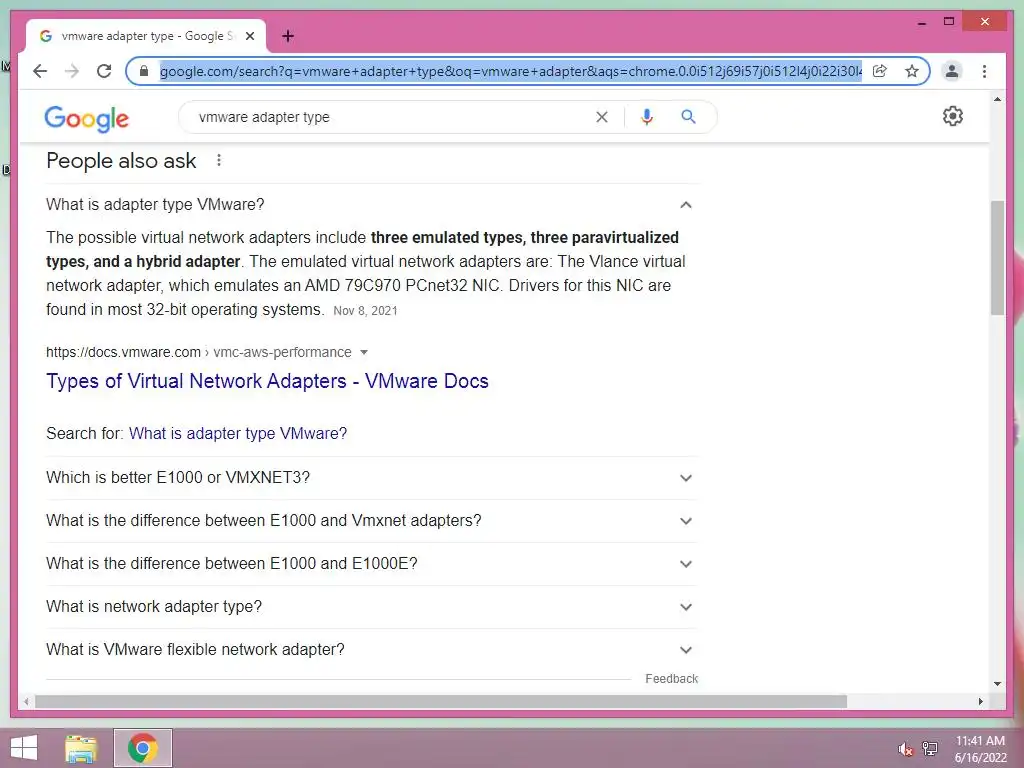Expand What is network adapter type
Viewport: 1024px width, 768px height.
coord(372,607)
